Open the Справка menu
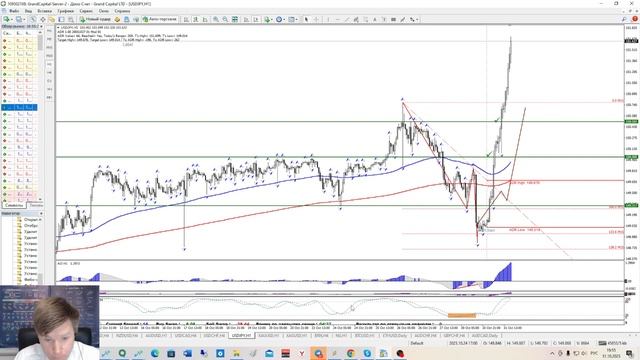 (122, 11)
